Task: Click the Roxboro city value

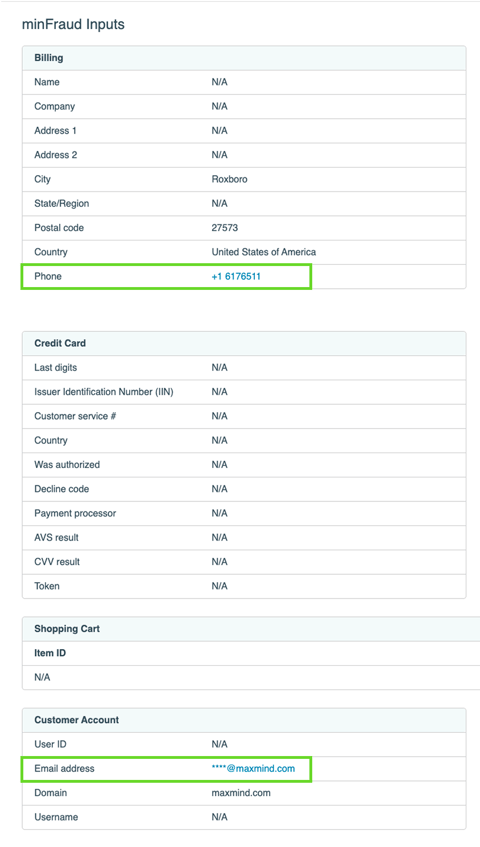Action: tap(229, 179)
